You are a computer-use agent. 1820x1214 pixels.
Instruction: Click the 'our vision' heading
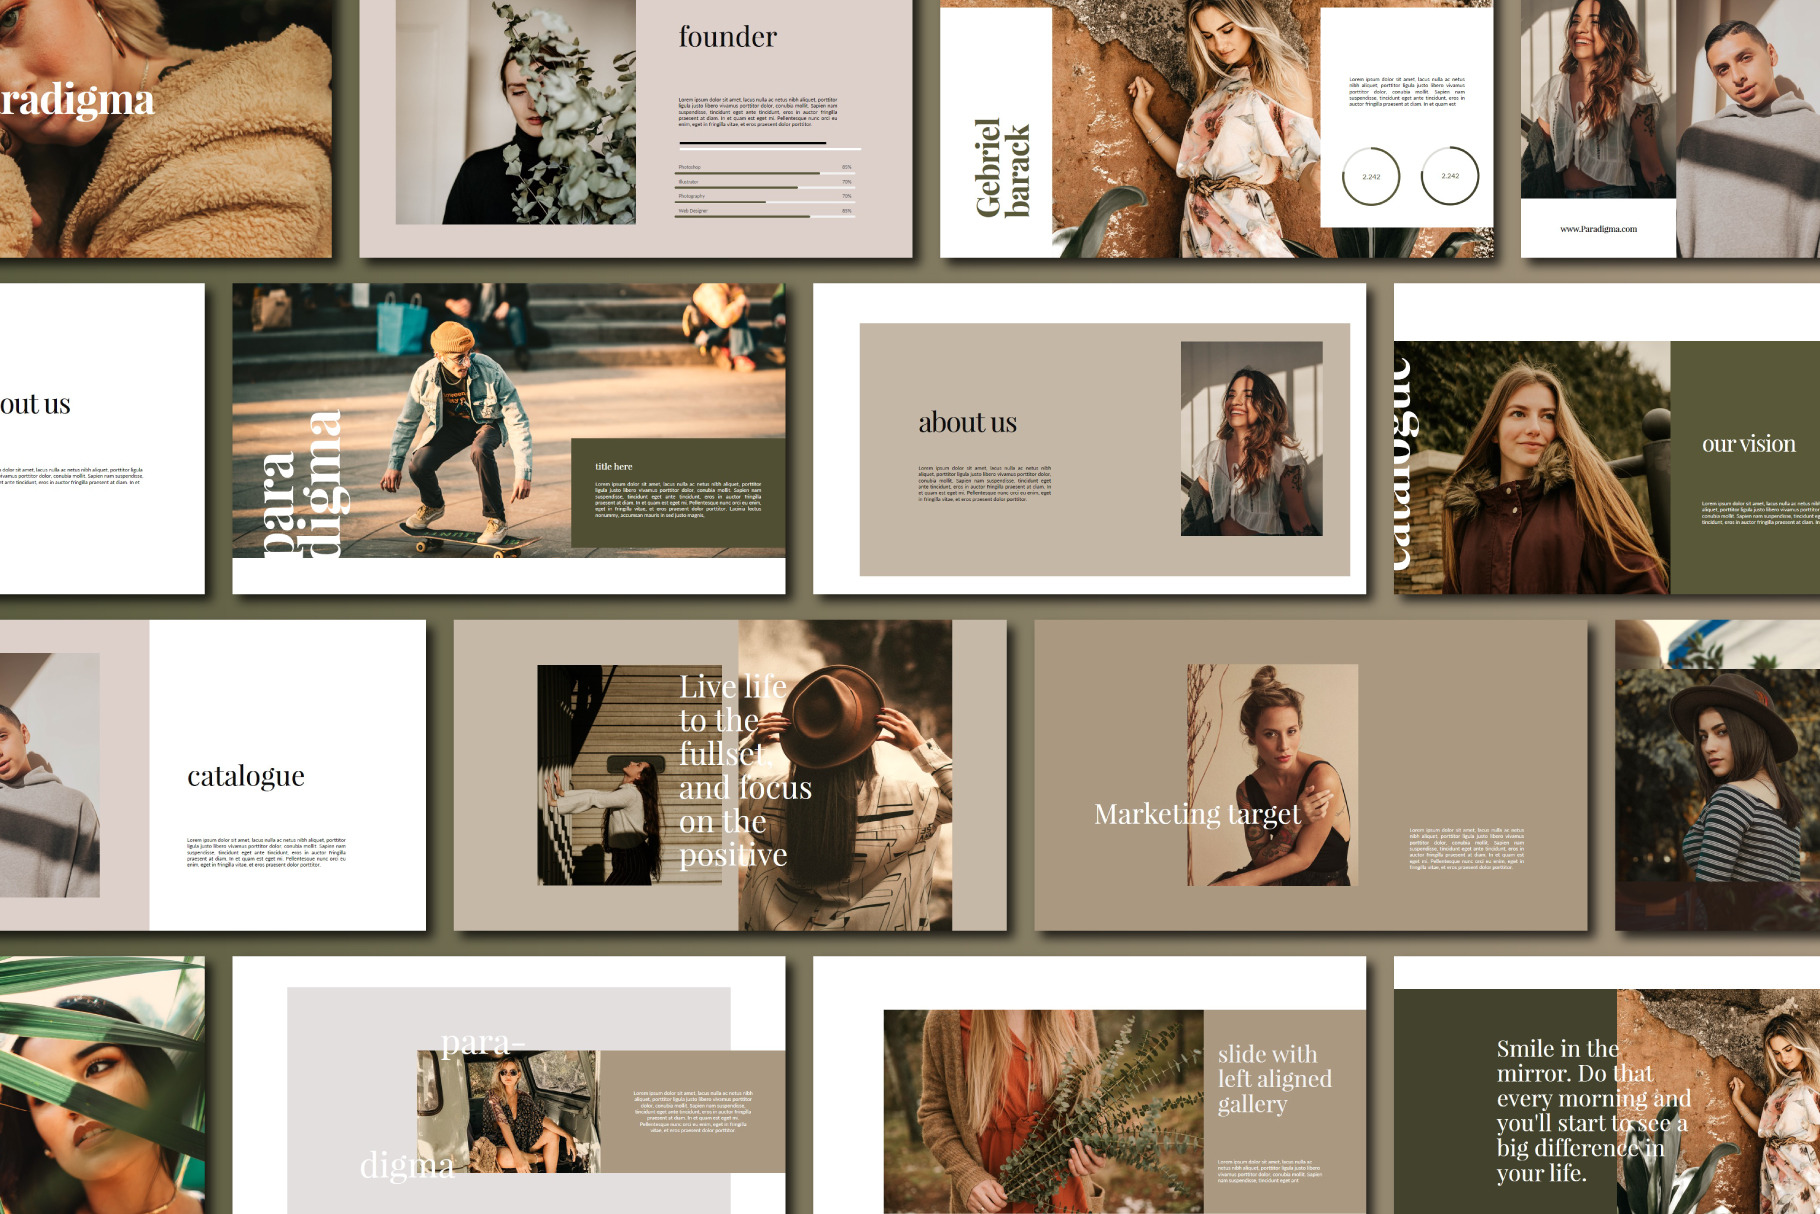click(x=1748, y=444)
